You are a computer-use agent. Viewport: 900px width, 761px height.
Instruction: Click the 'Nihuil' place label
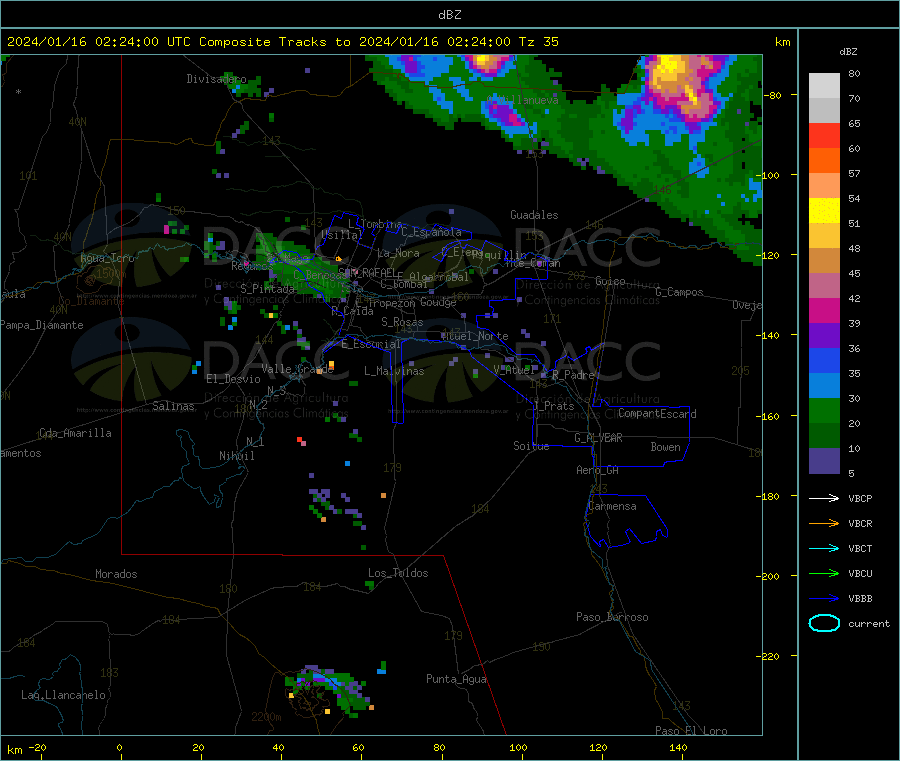click(236, 456)
